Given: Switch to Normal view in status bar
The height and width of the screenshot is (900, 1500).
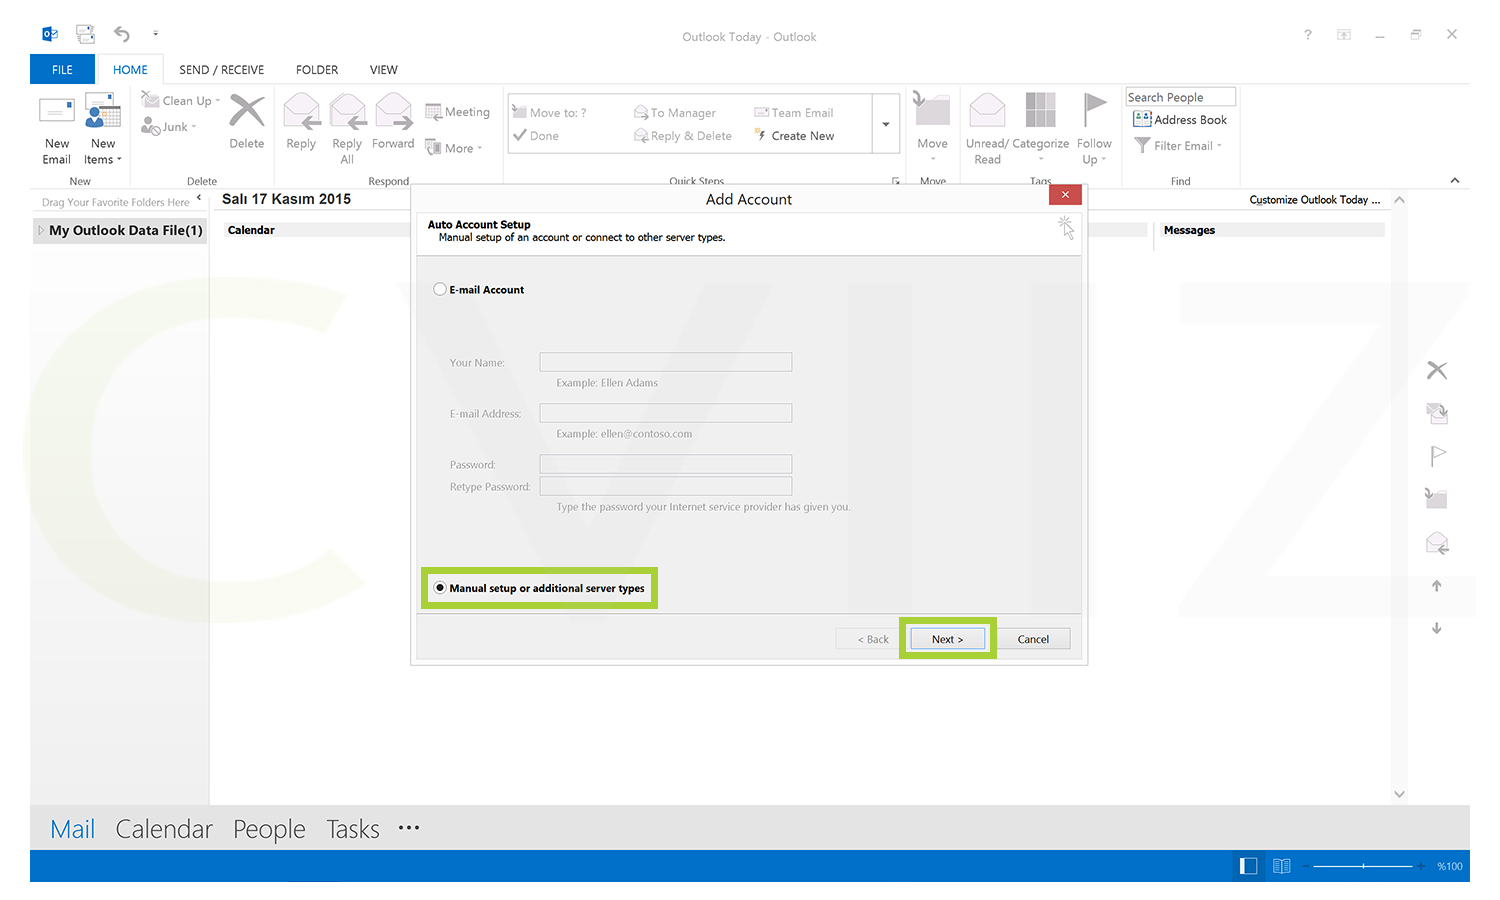Looking at the screenshot, I should pyautogui.click(x=1248, y=866).
